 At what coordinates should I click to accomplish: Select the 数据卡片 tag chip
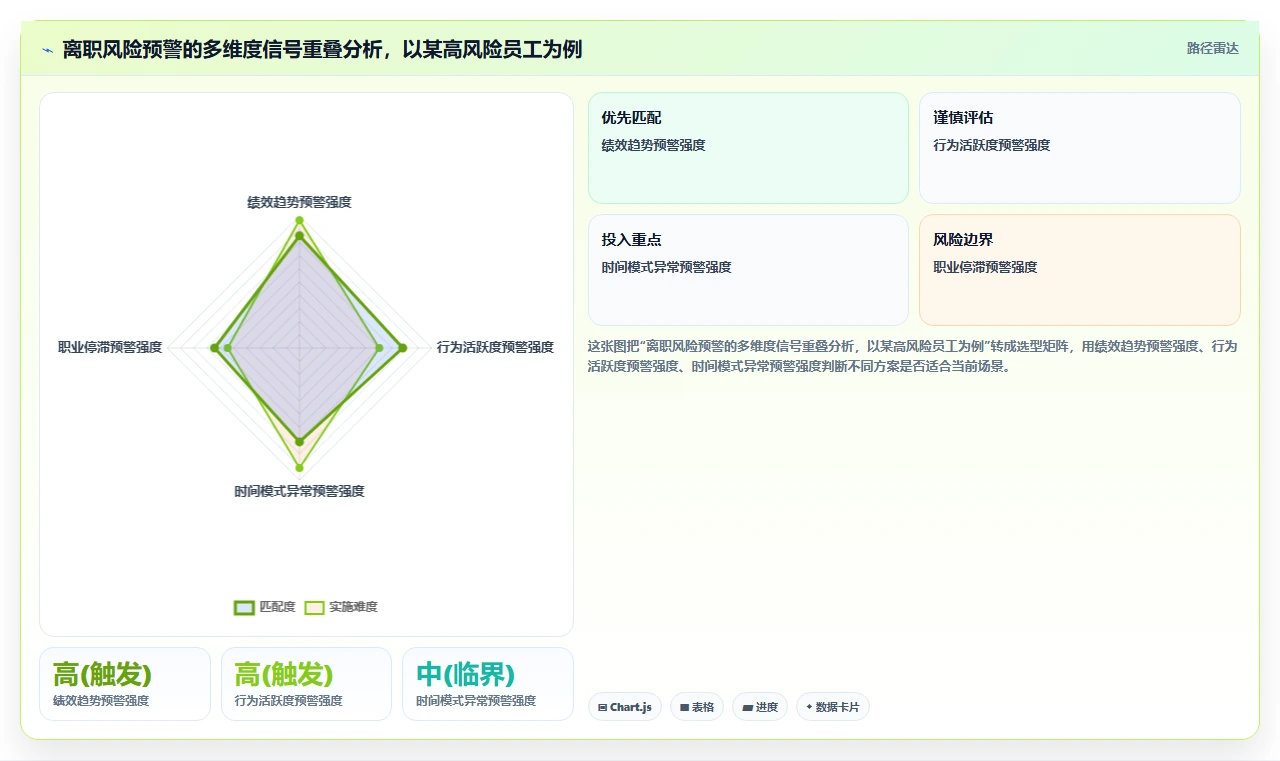833,707
